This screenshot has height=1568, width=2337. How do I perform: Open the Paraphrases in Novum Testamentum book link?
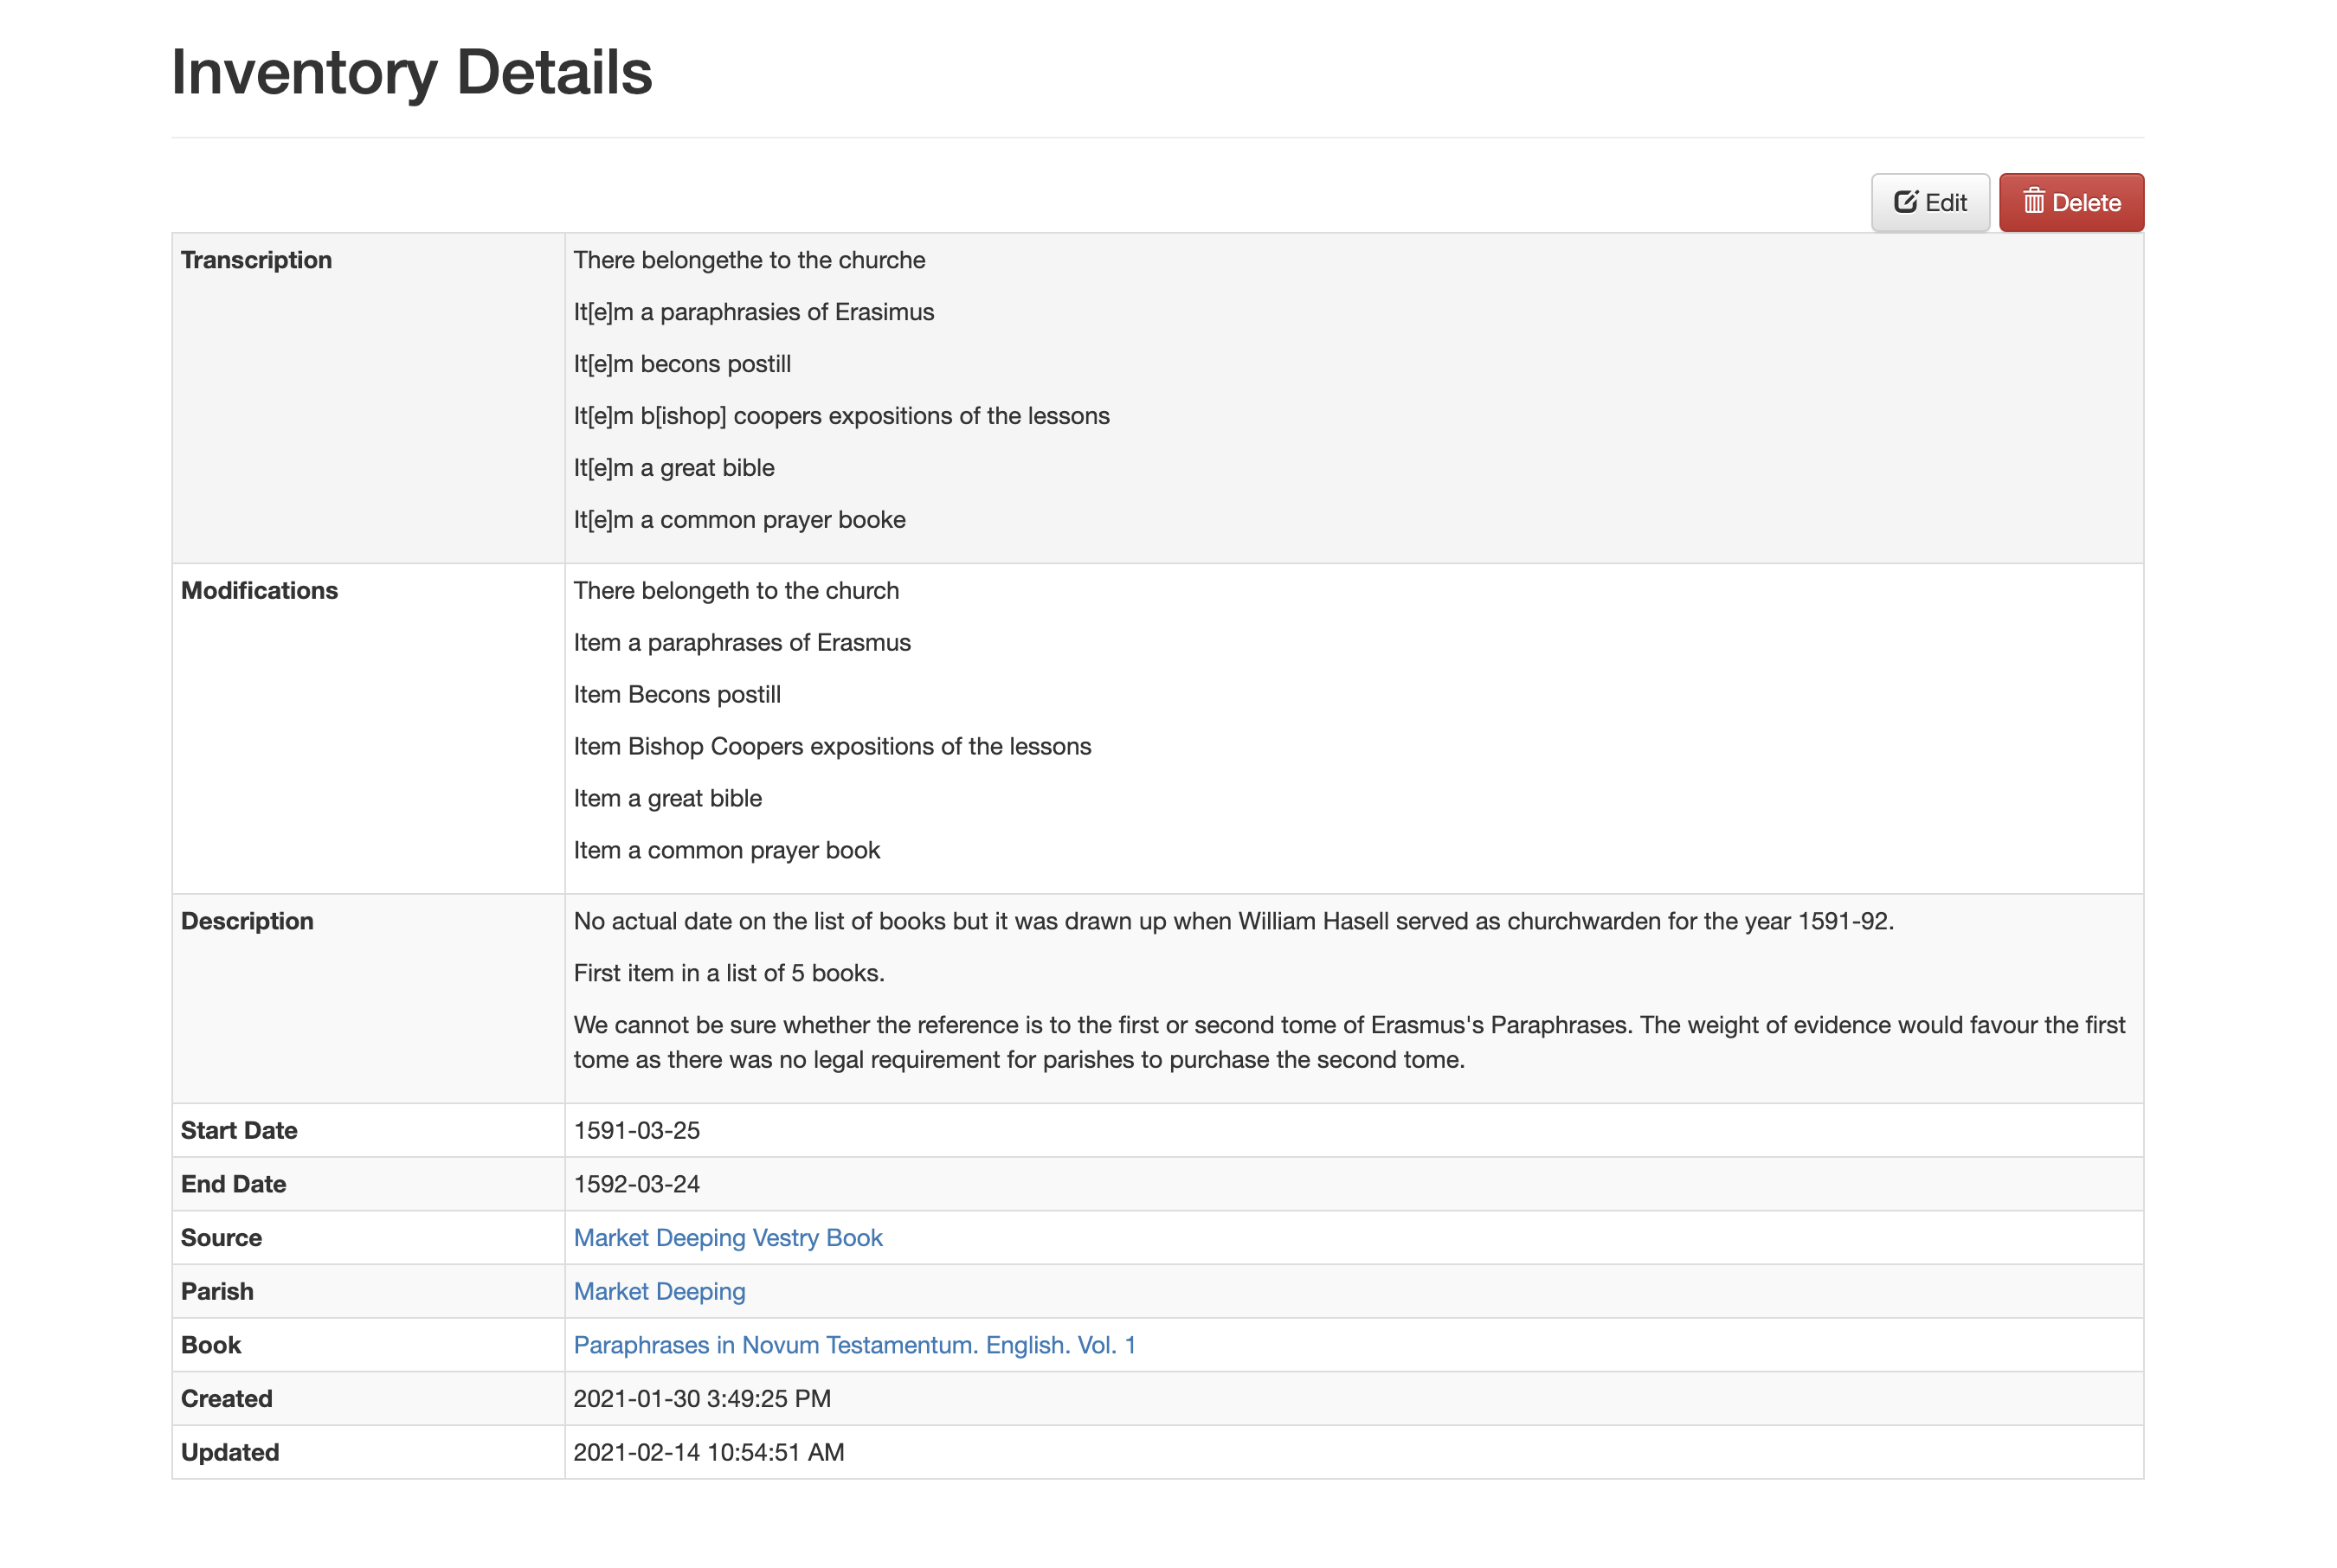[855, 1345]
